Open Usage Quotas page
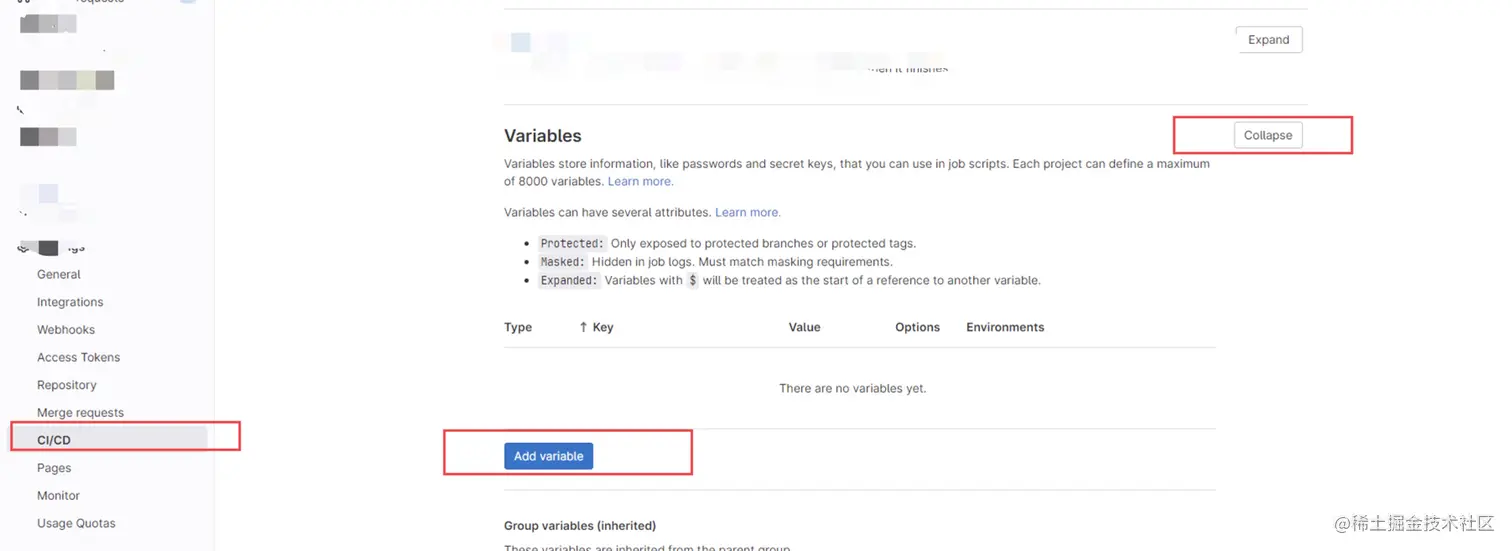 tap(76, 523)
